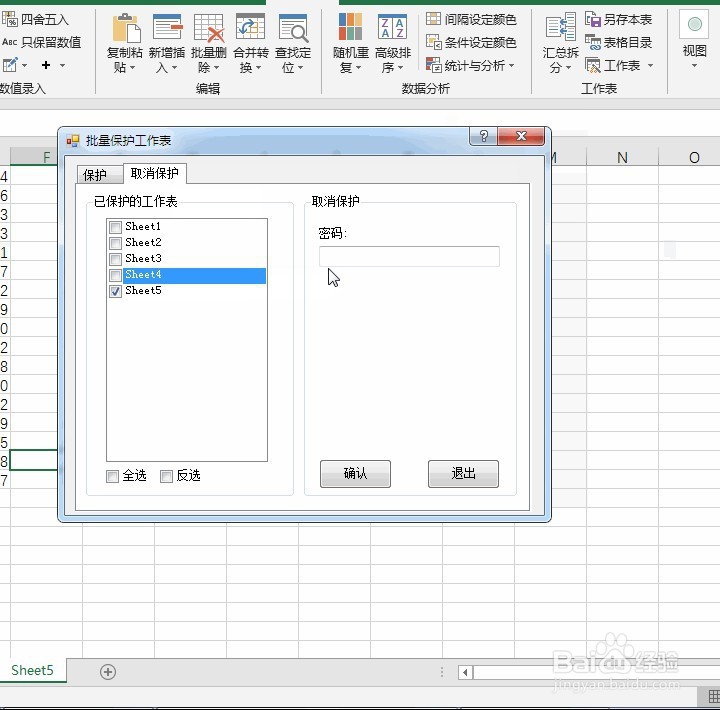Click column F header

coord(34,157)
